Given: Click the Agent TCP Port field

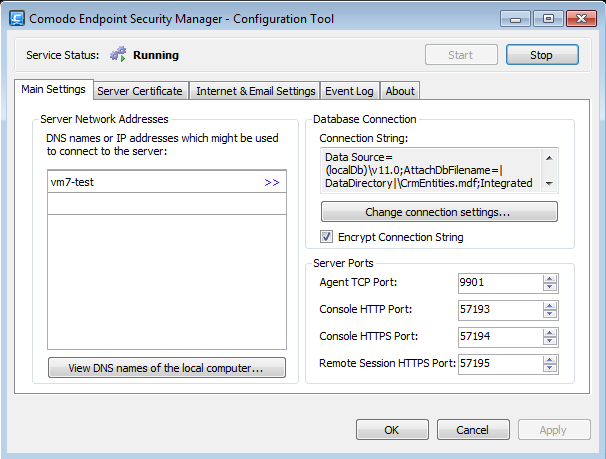Looking at the screenshot, I should pyautogui.click(x=500, y=283).
